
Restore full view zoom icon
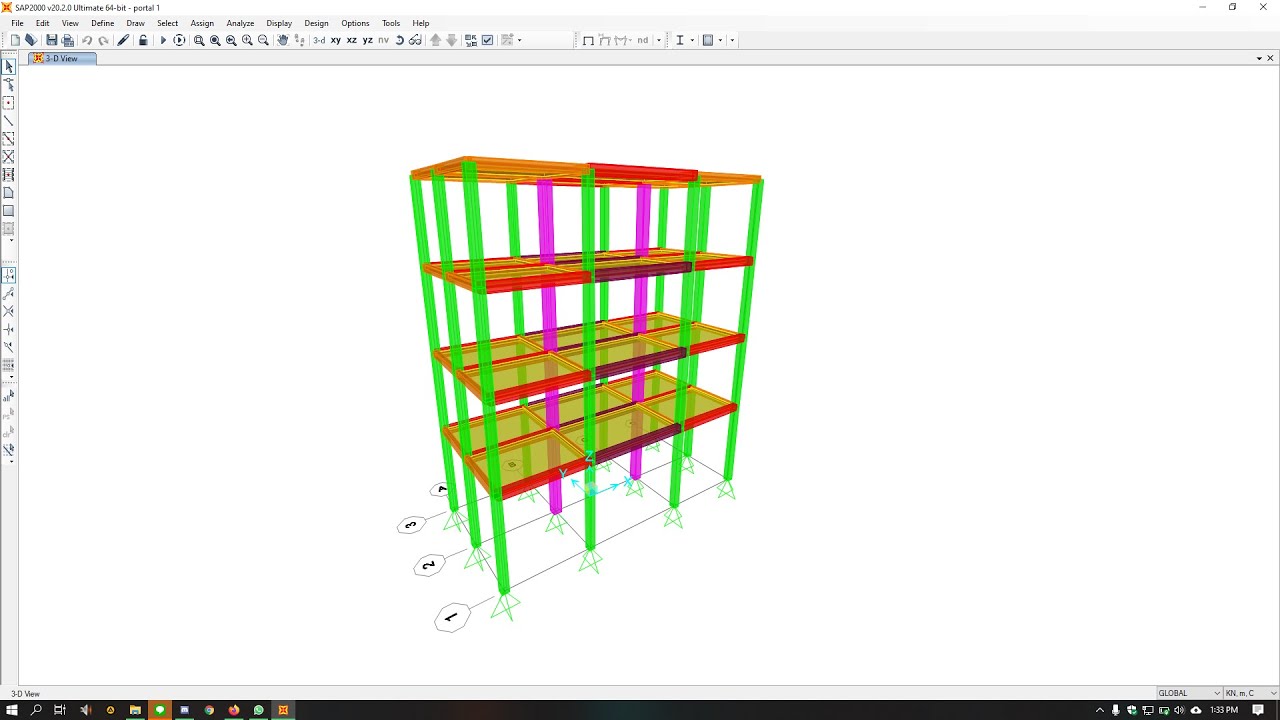tap(215, 40)
